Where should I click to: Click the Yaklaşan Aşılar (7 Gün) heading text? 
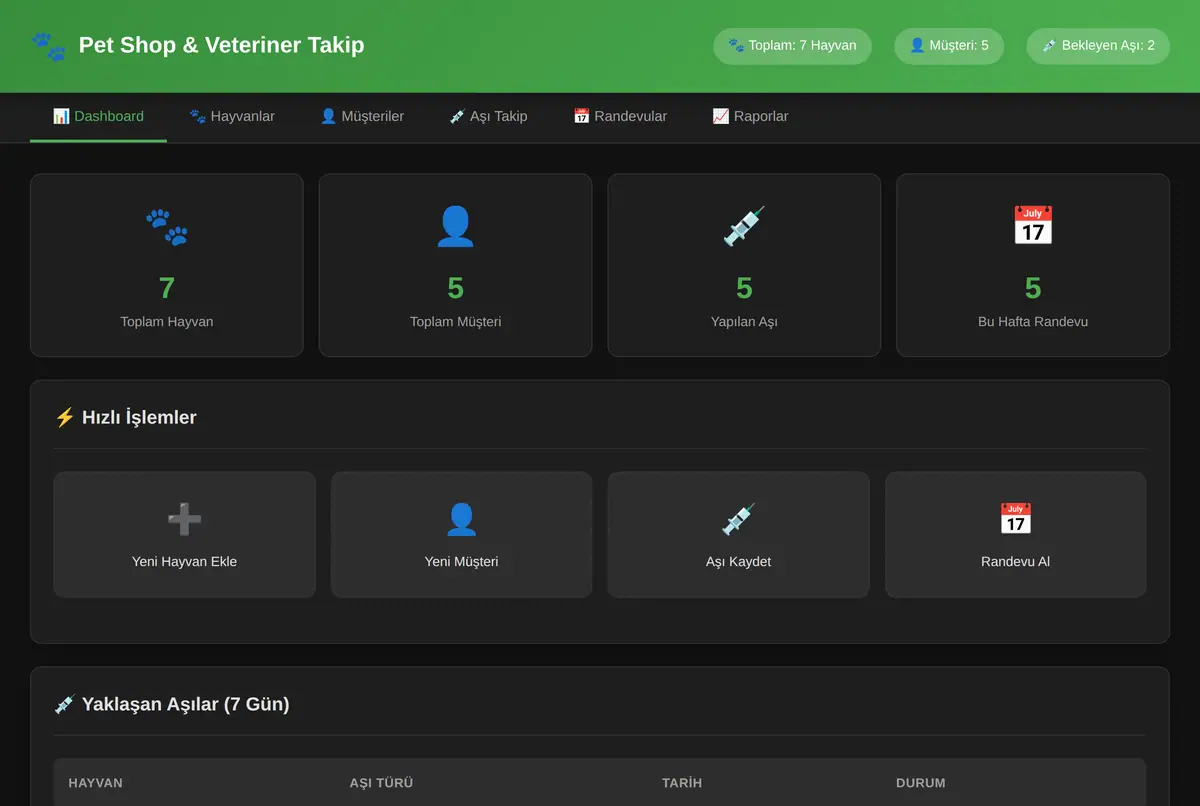coord(186,705)
